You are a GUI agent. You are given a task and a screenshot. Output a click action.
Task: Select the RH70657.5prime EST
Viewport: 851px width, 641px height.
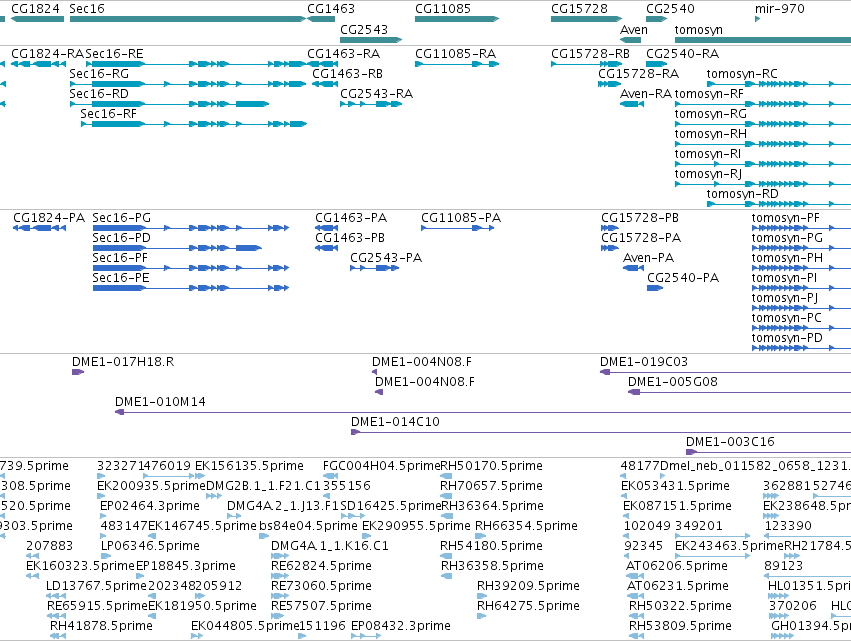[446, 496]
